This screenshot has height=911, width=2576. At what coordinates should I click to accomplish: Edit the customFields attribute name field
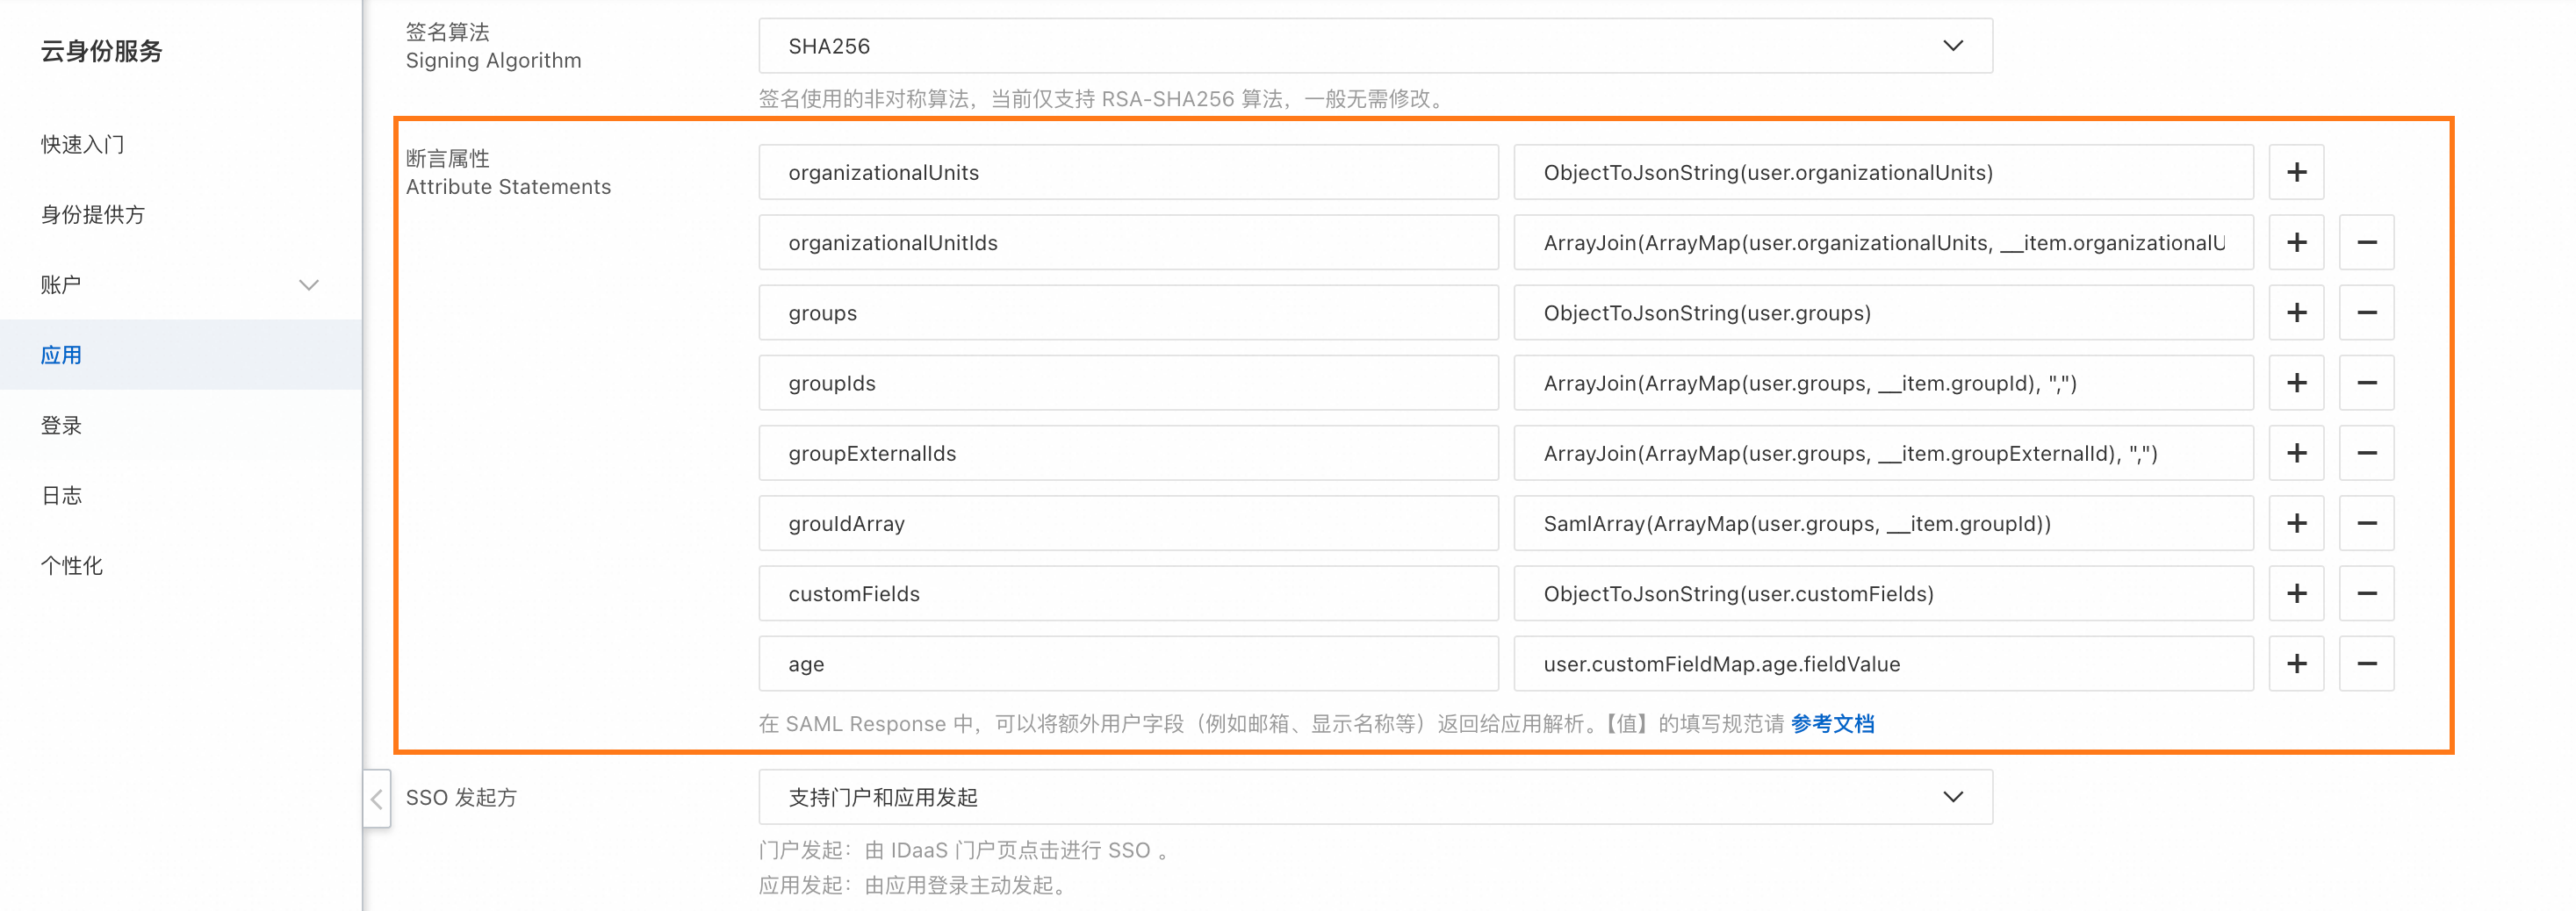(x=1128, y=593)
